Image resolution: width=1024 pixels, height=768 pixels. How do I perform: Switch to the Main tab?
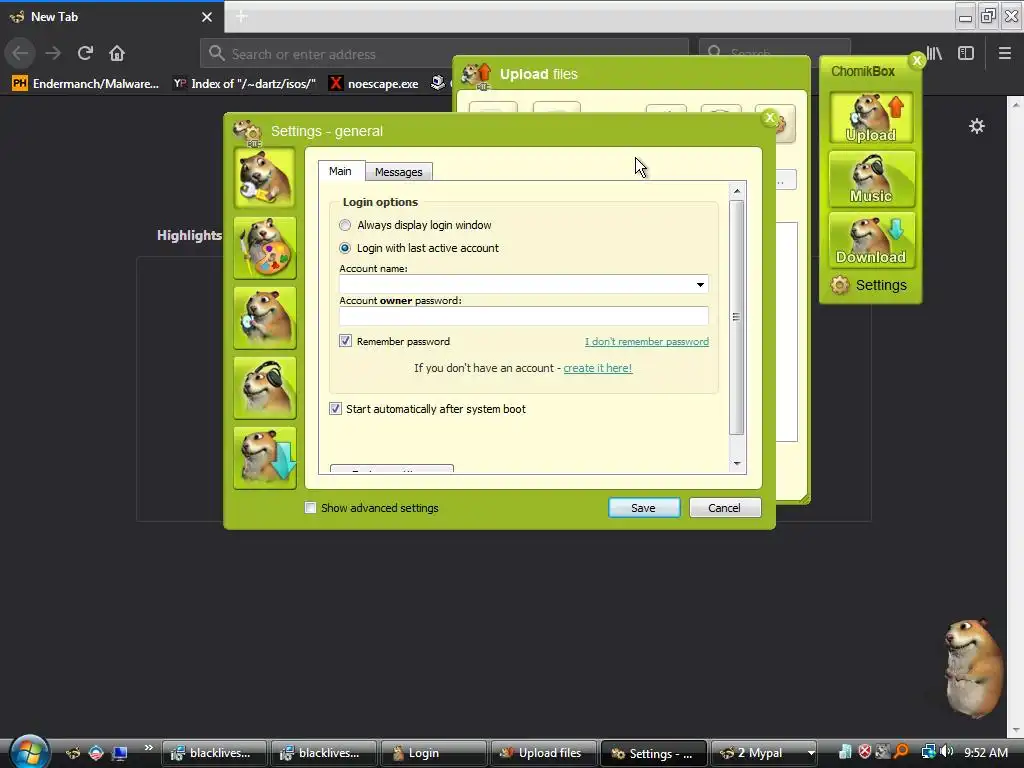(x=340, y=170)
